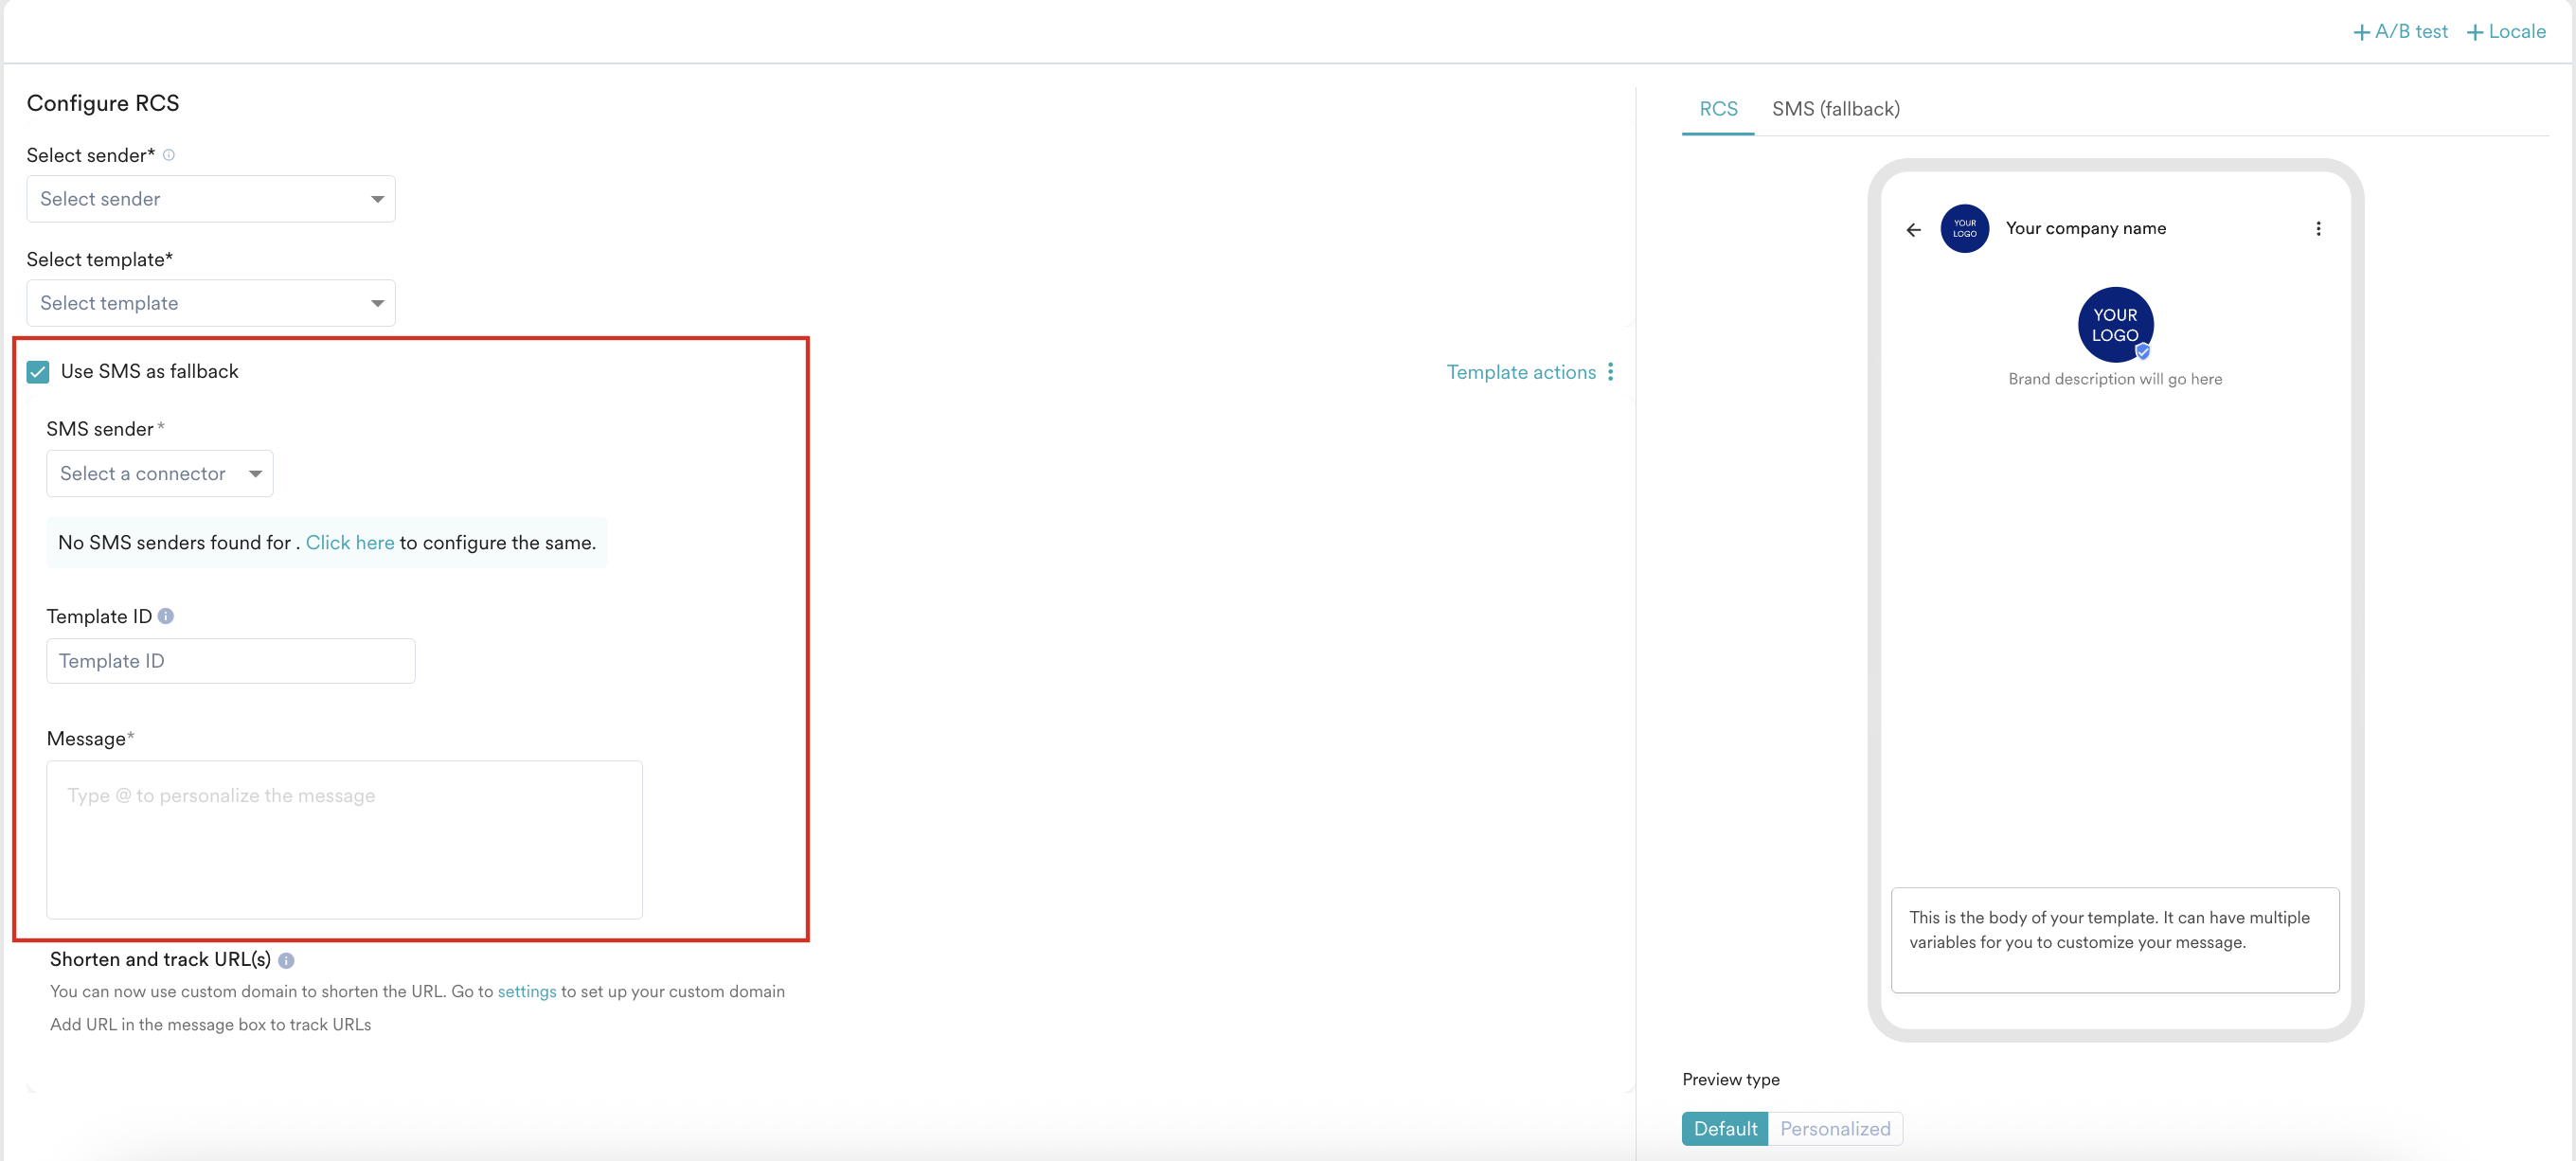Image resolution: width=2576 pixels, height=1161 pixels.
Task: Open settings to set up custom domain
Action: coord(526,991)
